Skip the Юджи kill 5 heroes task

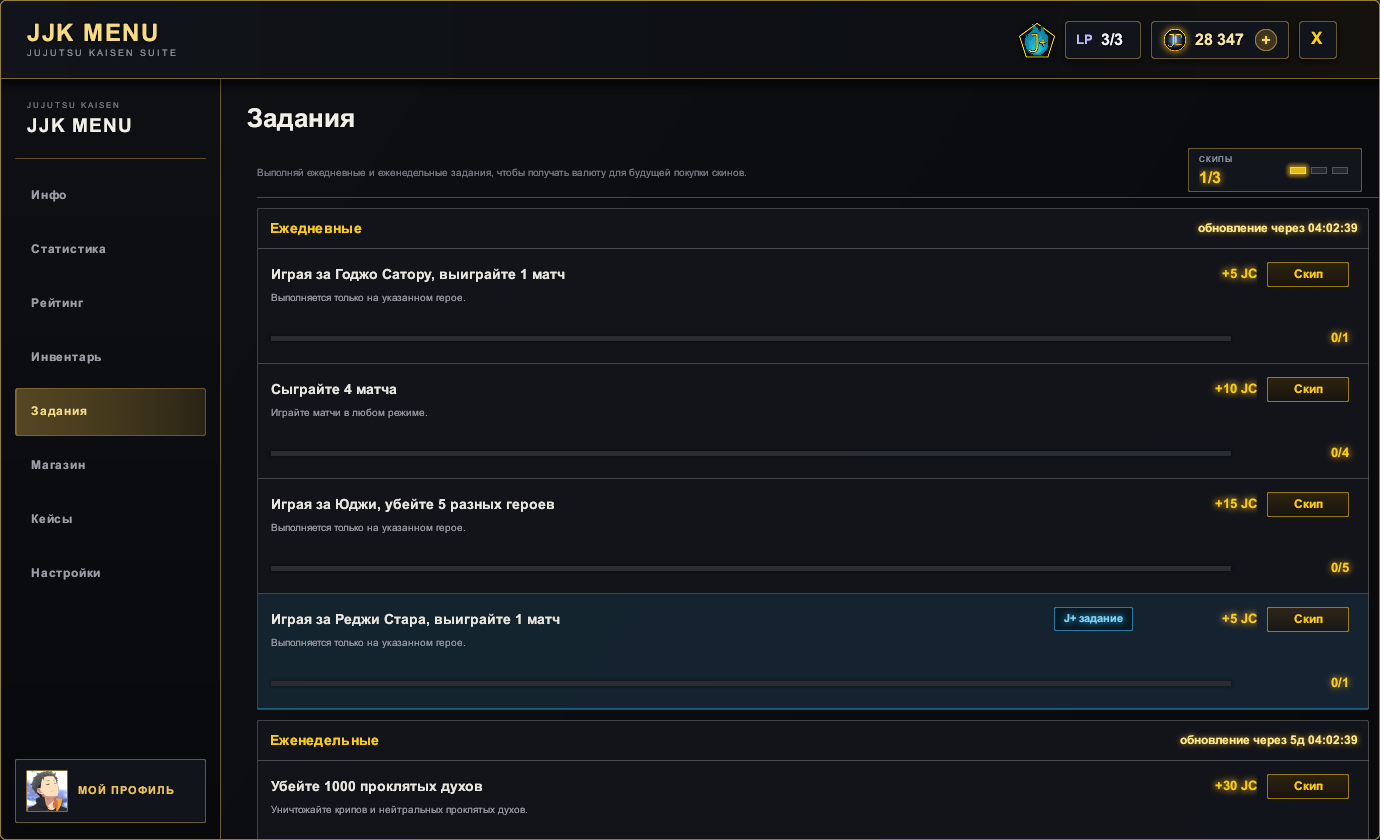coord(1308,504)
